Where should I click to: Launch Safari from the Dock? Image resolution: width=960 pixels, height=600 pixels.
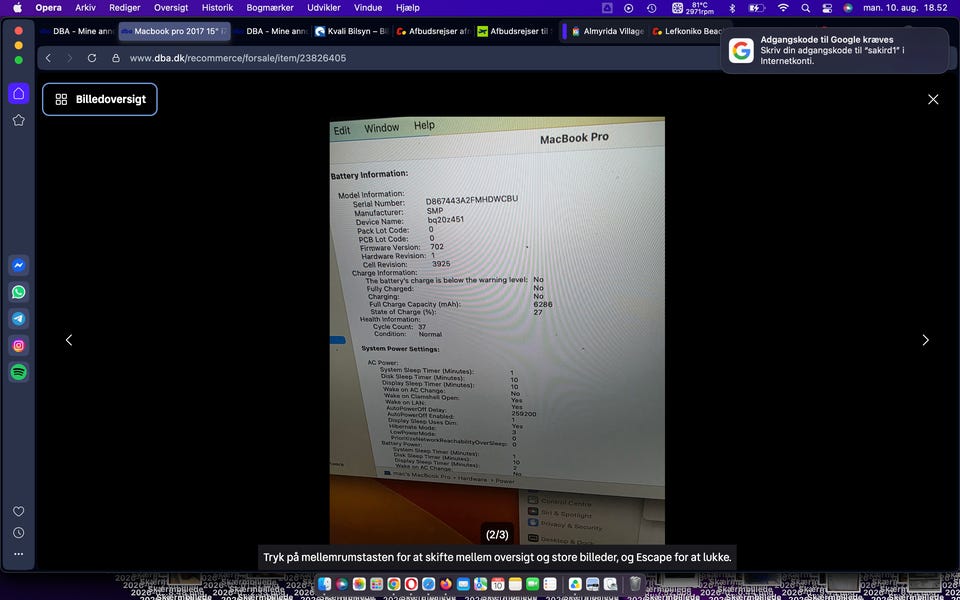coord(429,584)
